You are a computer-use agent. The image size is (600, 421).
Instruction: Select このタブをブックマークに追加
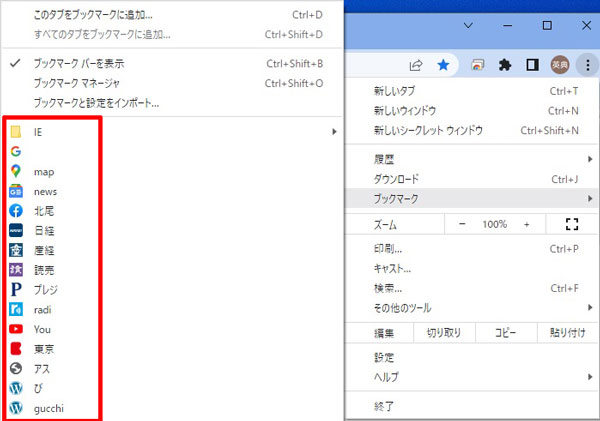click(171, 15)
